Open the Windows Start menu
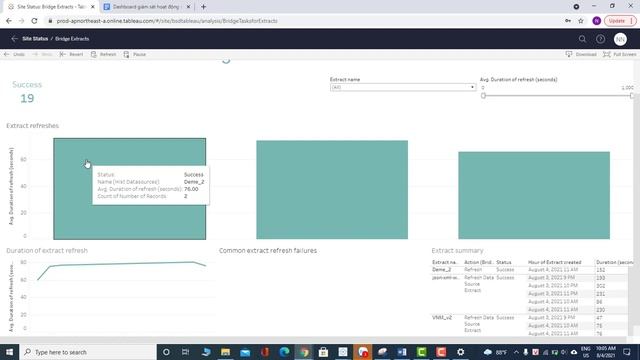Image resolution: width=640 pixels, height=360 pixels. 9,352
